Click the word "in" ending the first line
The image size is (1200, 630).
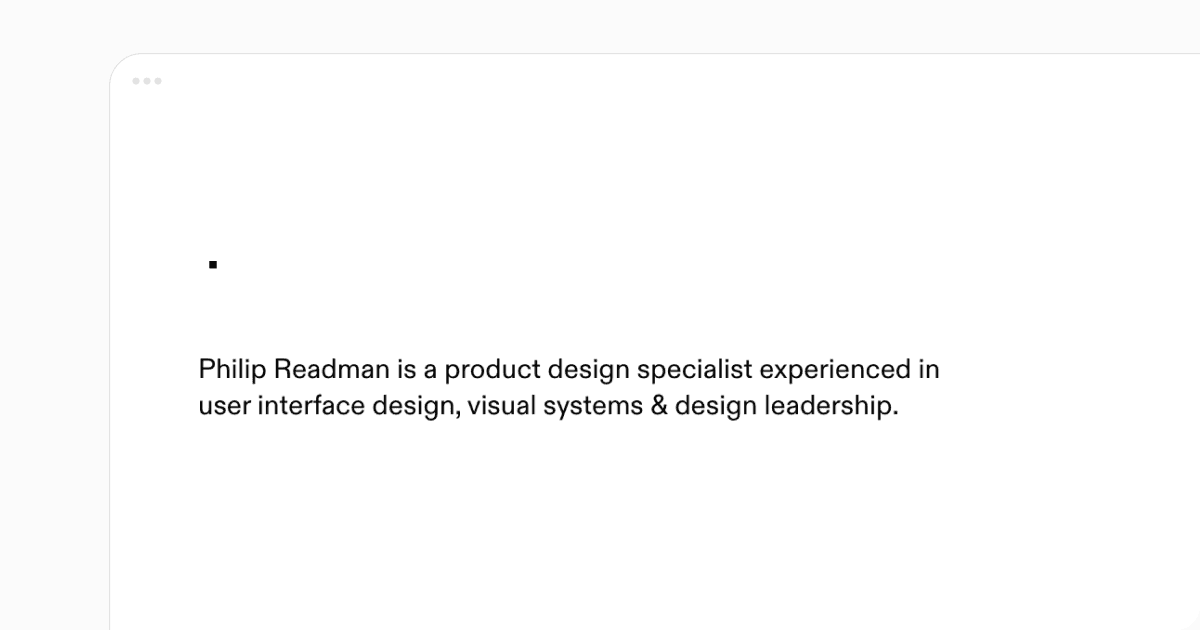[x=929, y=369]
